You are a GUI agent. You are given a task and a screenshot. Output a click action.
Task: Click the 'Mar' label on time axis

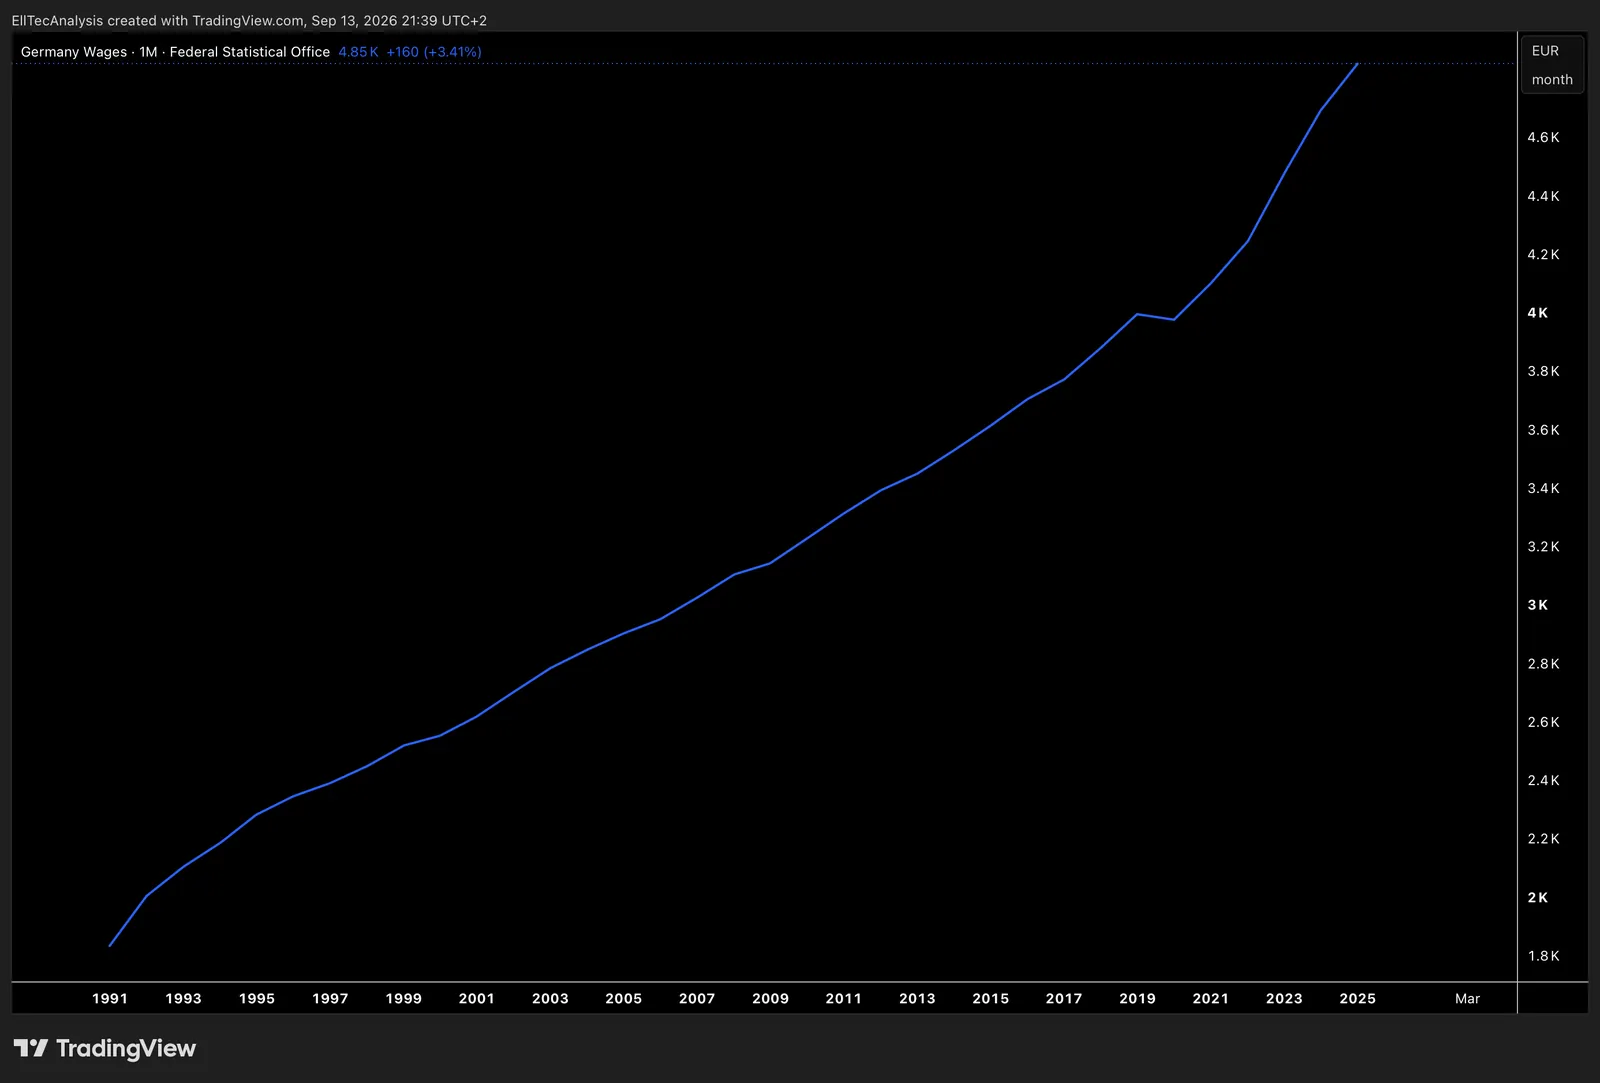click(1467, 998)
